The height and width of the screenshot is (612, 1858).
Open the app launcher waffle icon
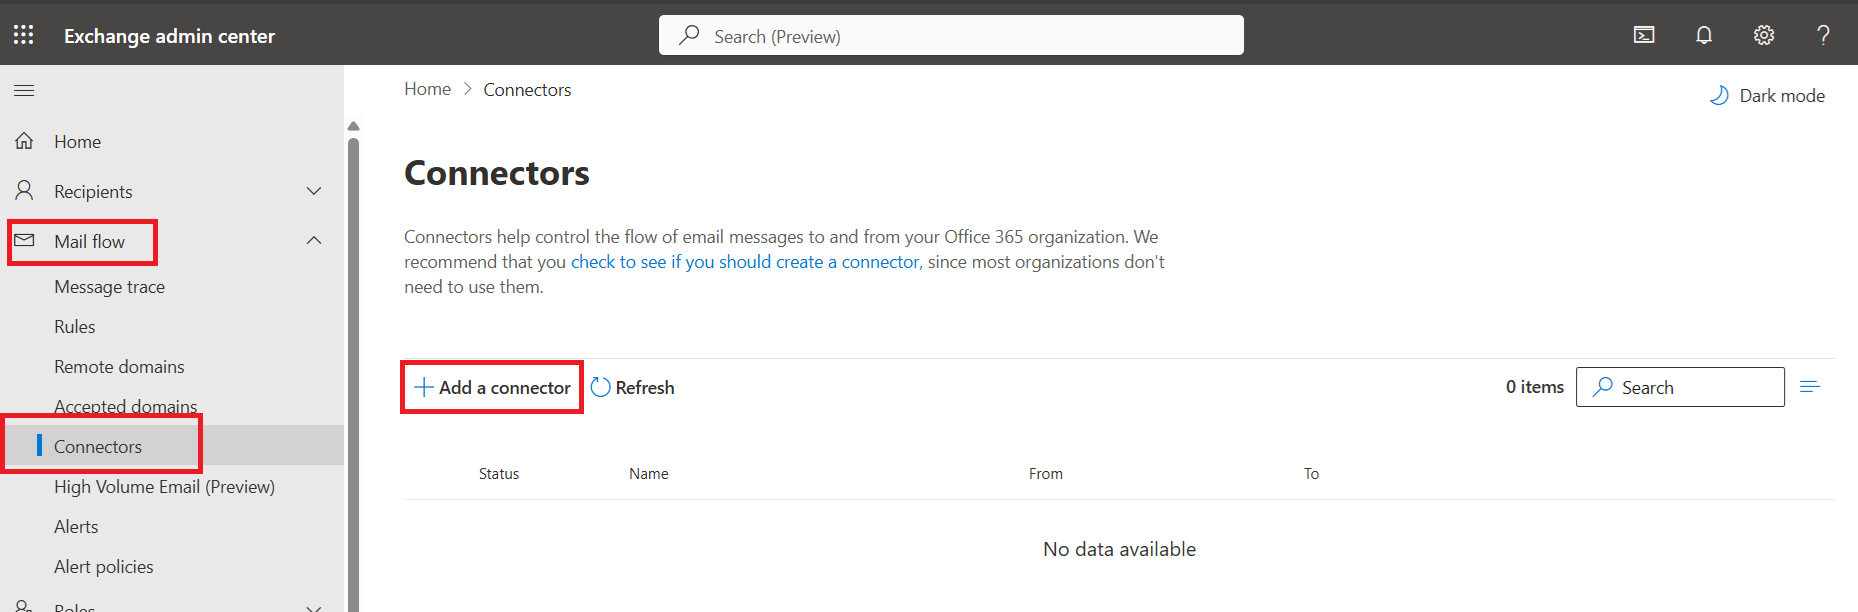24,35
